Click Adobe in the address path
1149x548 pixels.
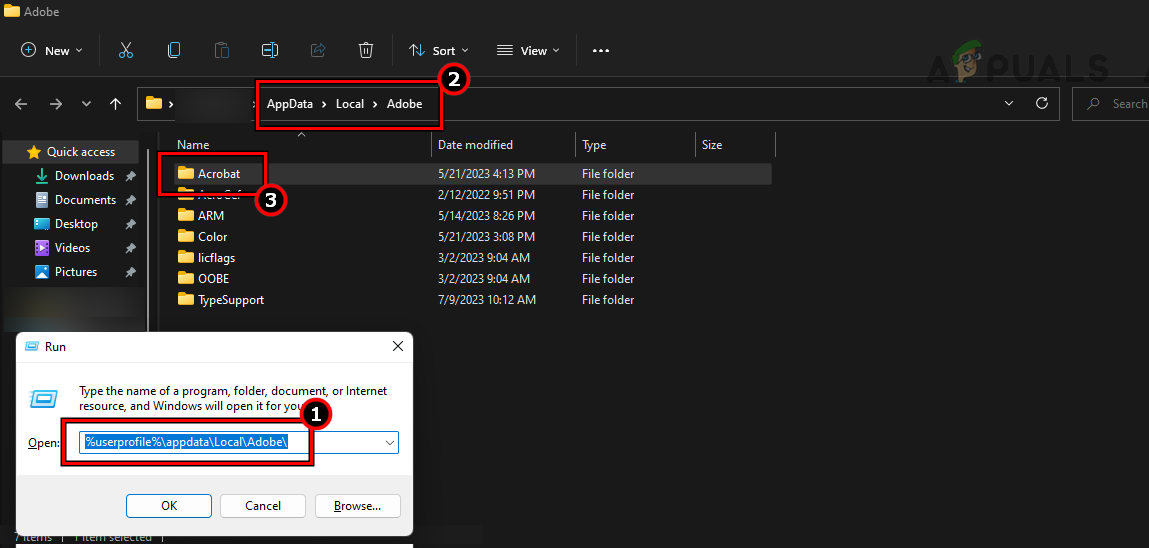pyautogui.click(x=404, y=104)
